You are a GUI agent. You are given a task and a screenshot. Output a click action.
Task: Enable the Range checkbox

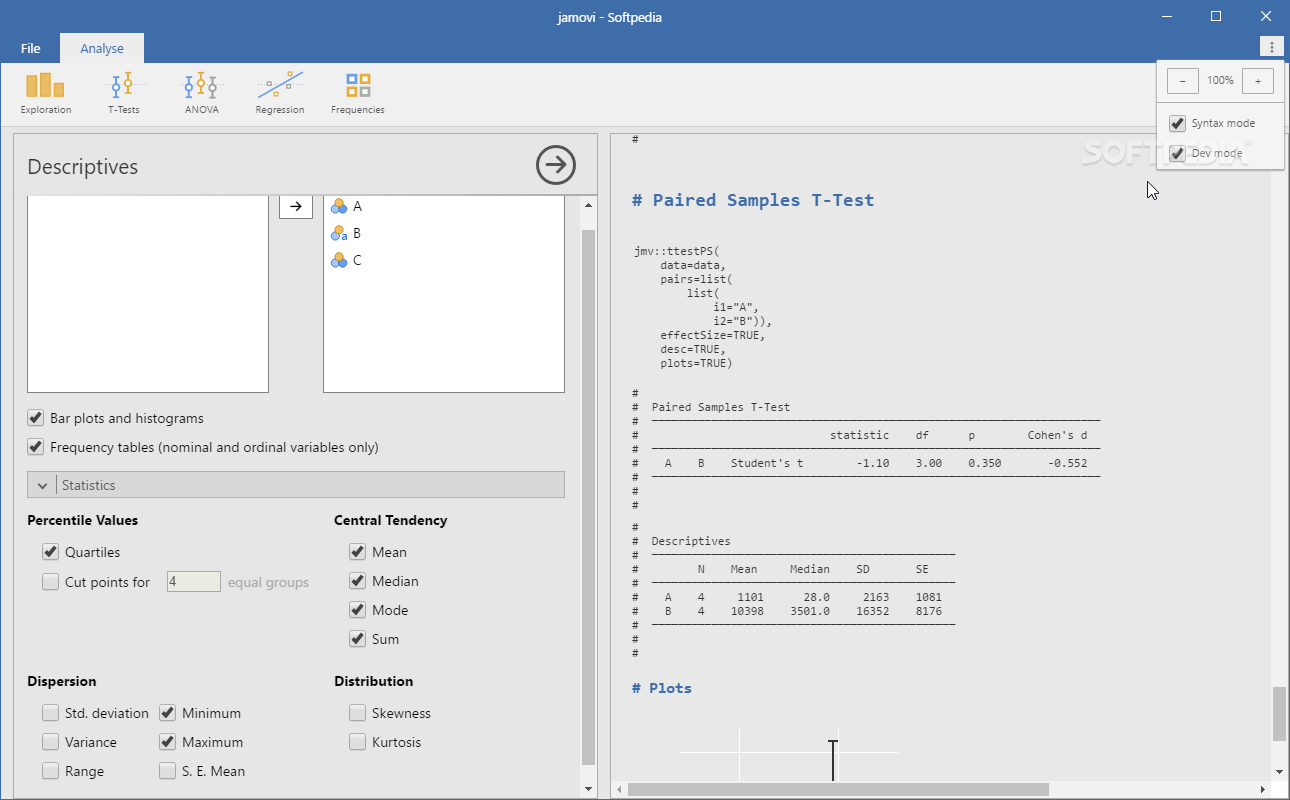click(x=51, y=771)
